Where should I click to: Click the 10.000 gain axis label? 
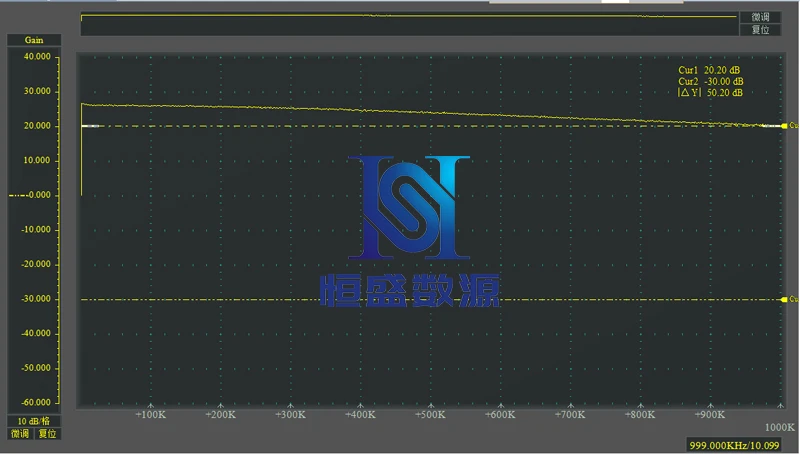(37, 160)
